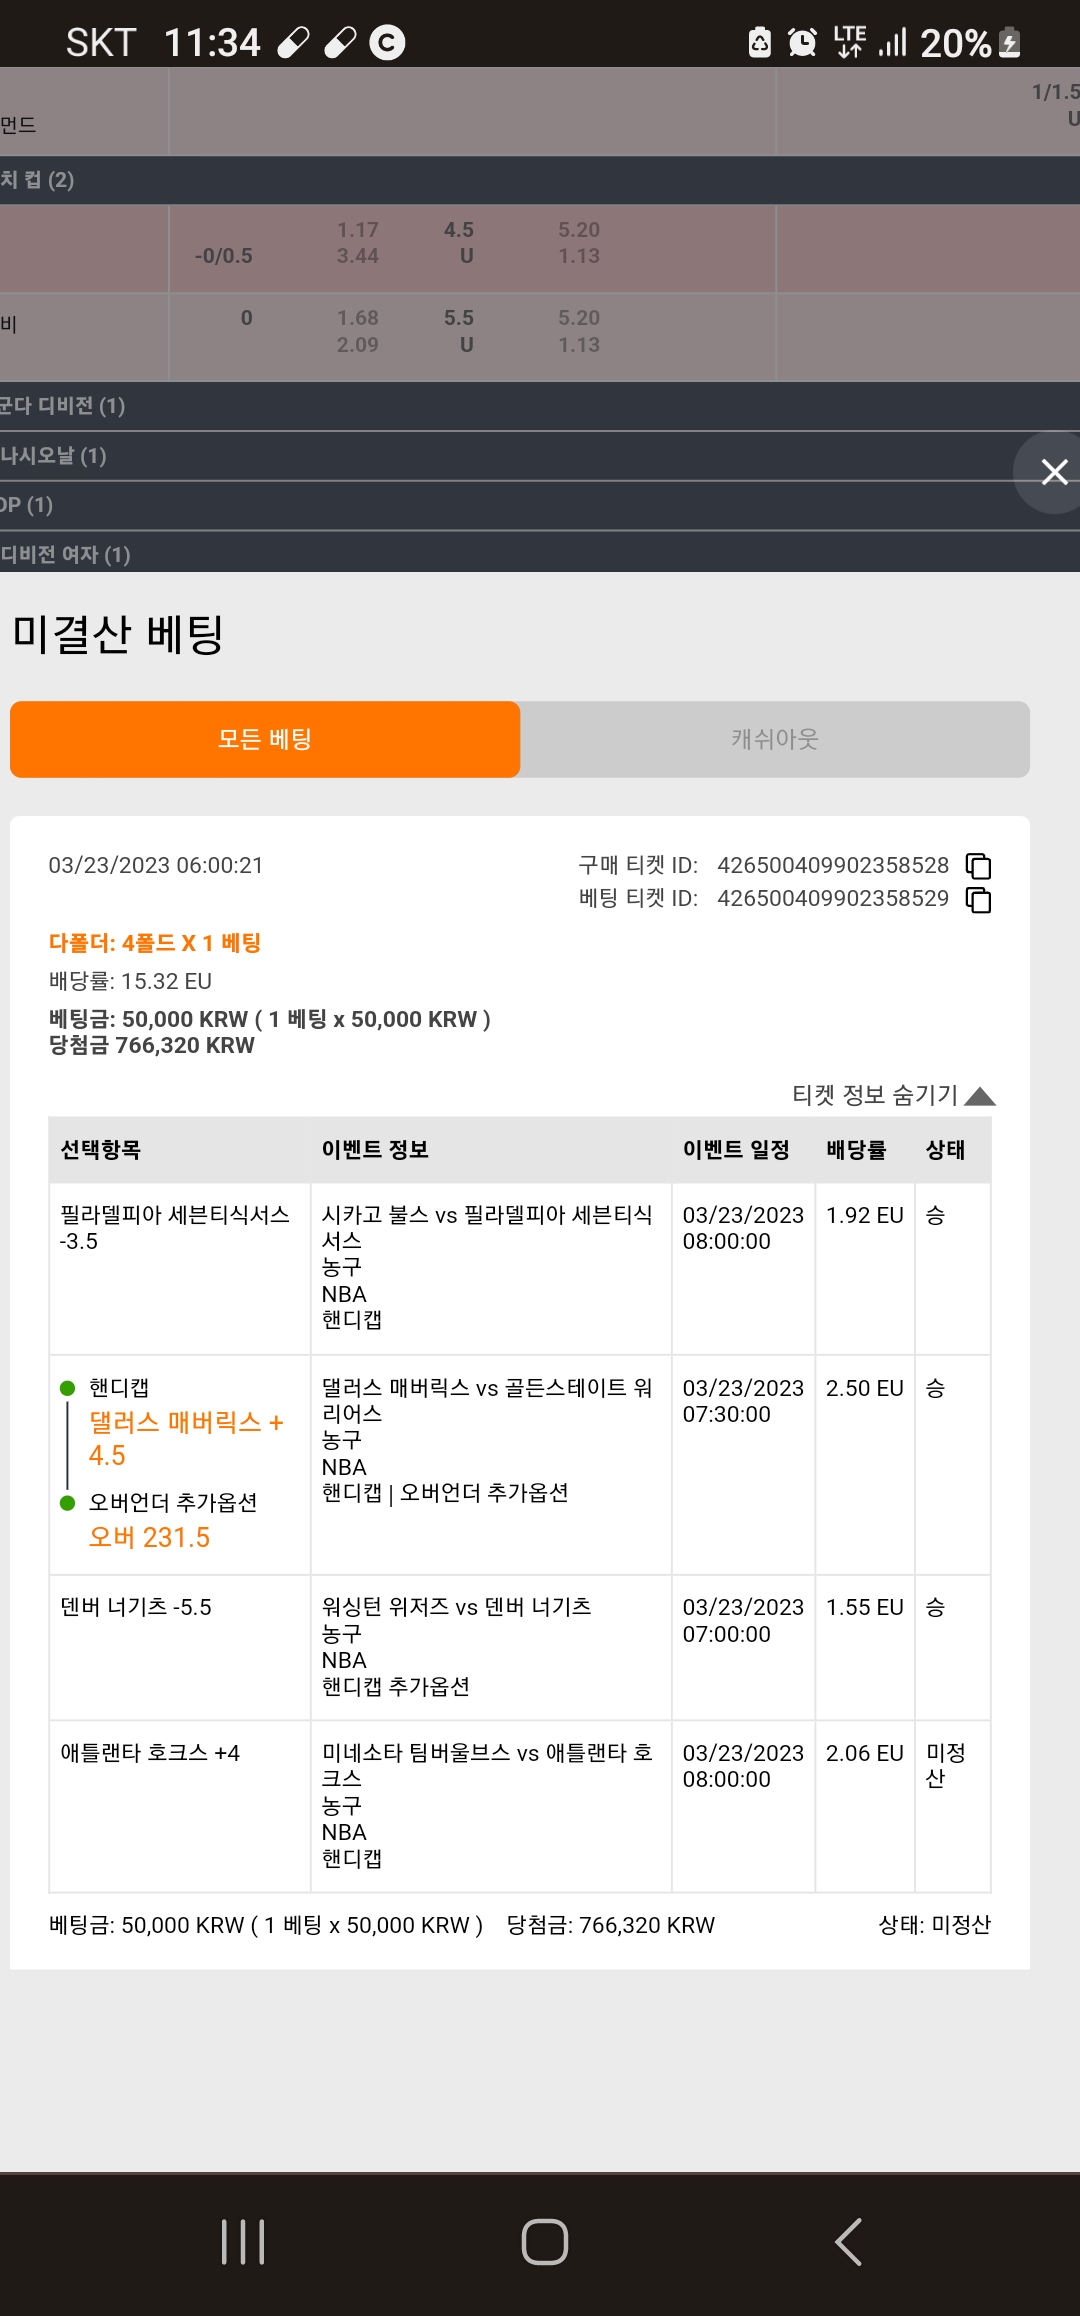Tap the Android home button
Image resolution: width=1080 pixels, height=2316 pixels.
tap(545, 2241)
